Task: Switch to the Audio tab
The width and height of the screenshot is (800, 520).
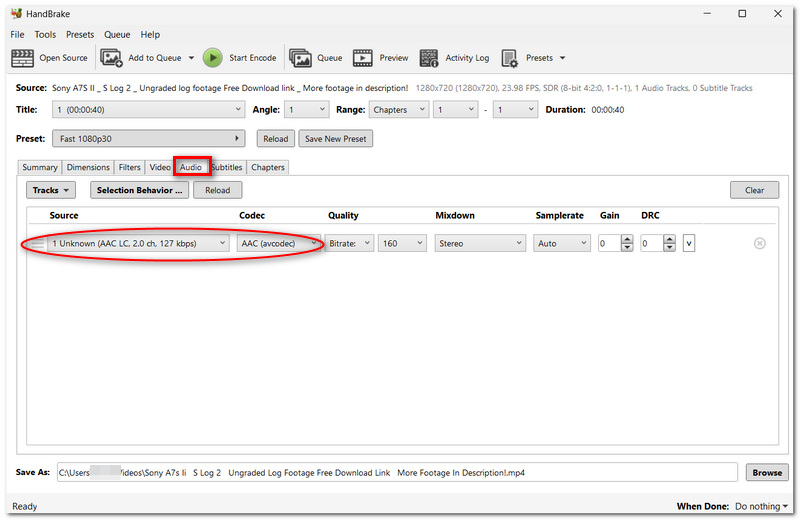Action: 191,167
